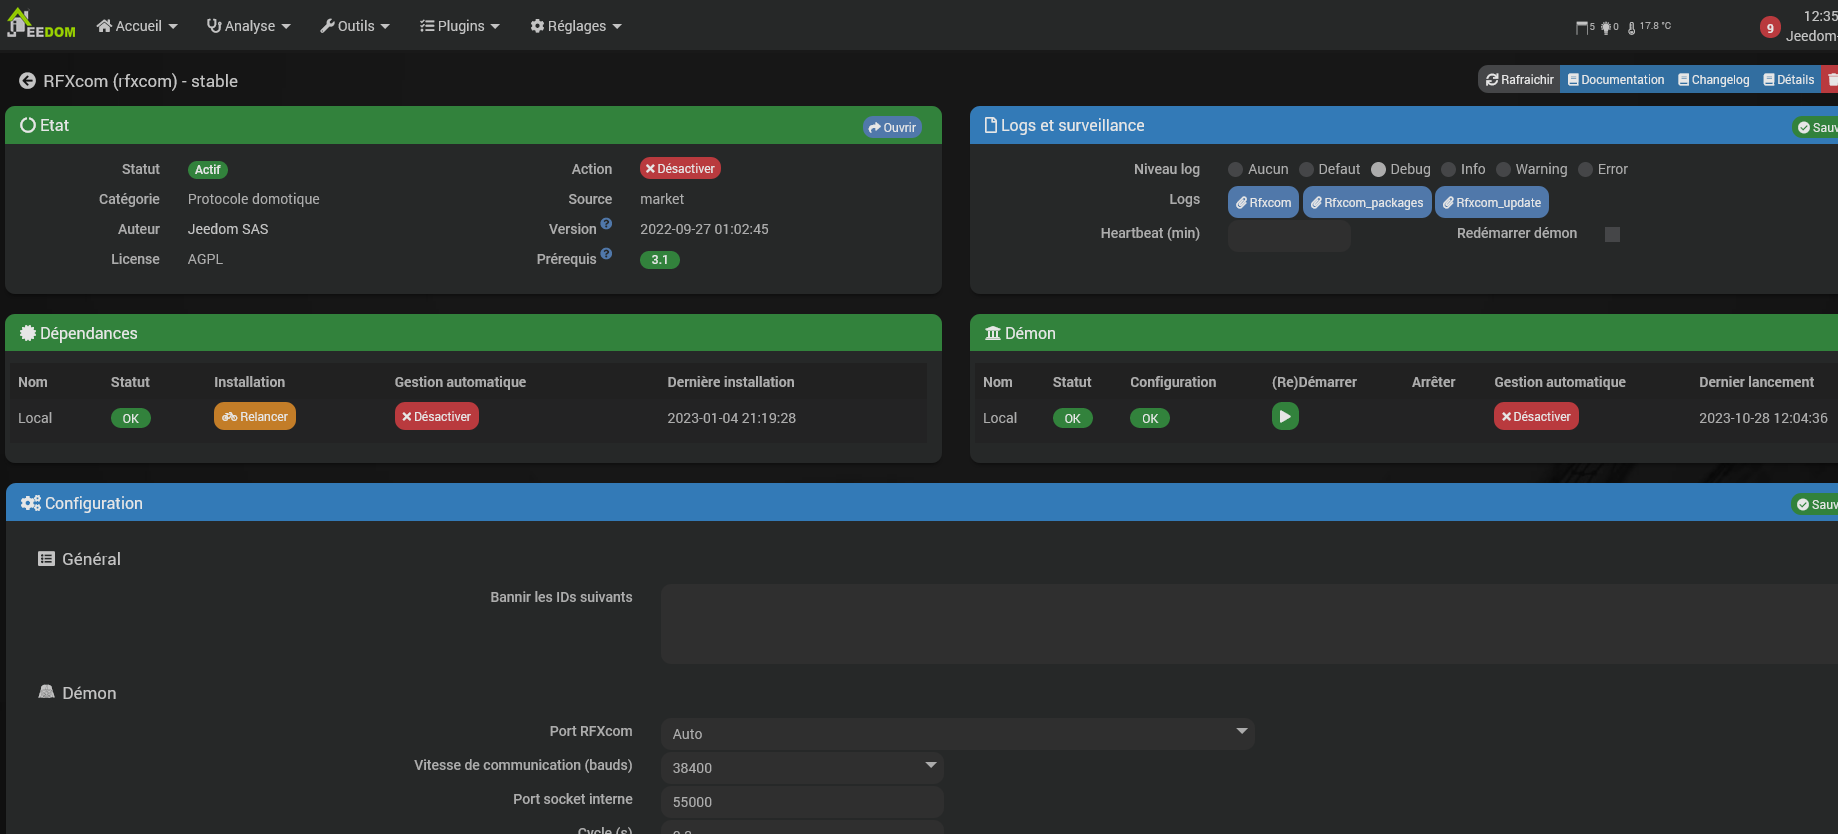Click the date 2023-01-04 21:19:28
The width and height of the screenshot is (1838, 834).
click(x=732, y=418)
